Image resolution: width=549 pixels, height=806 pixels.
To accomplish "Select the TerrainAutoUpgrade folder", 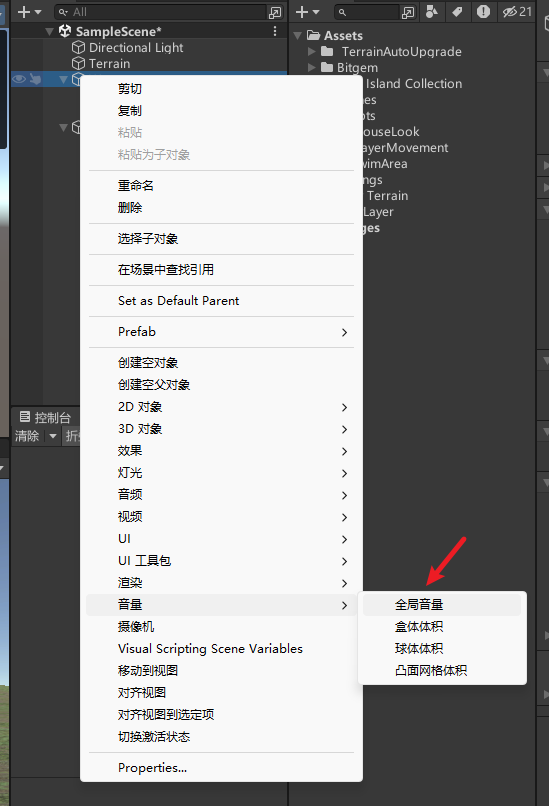I will pyautogui.click(x=401, y=51).
